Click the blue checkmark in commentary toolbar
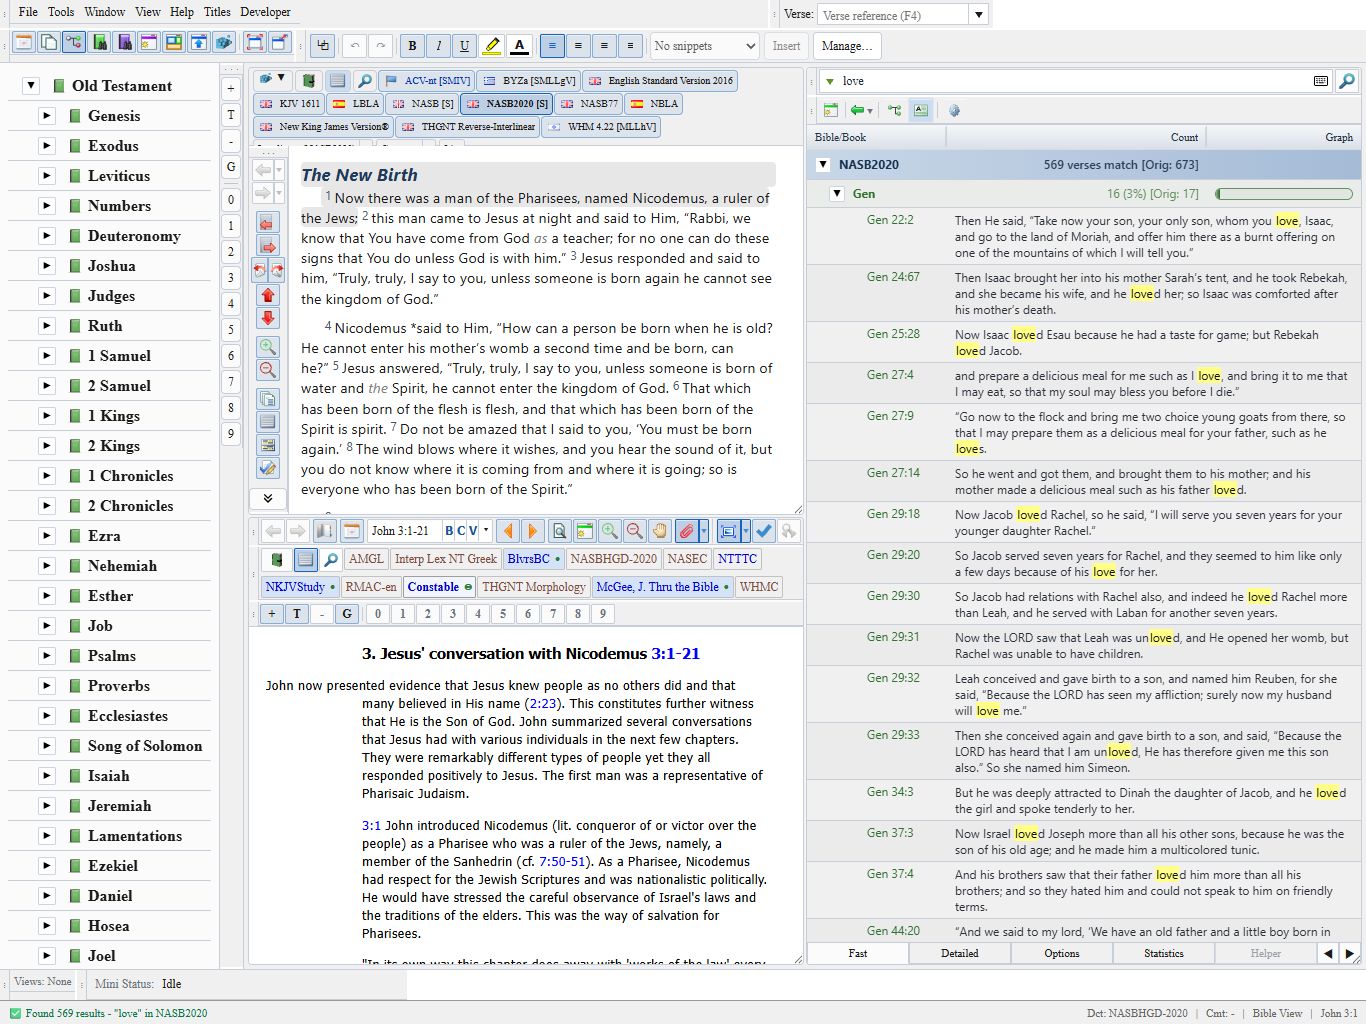1366x1024 pixels. (764, 531)
